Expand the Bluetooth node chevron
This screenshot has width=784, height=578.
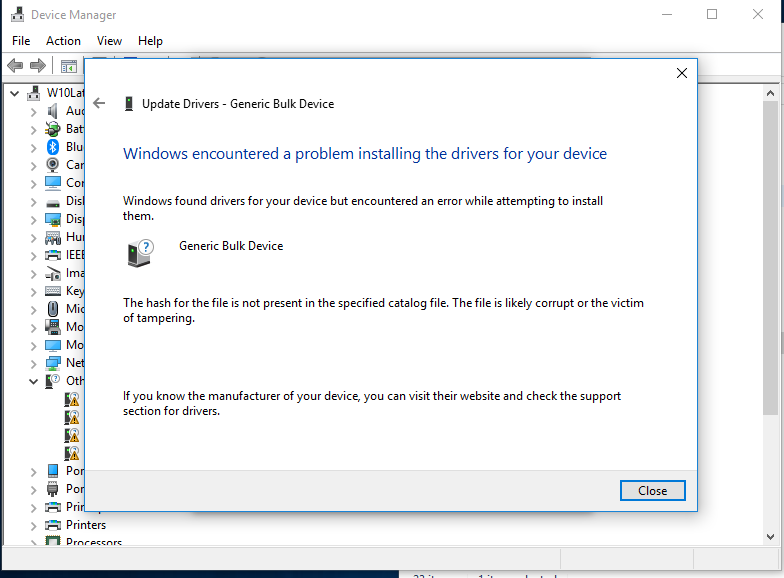tap(34, 148)
